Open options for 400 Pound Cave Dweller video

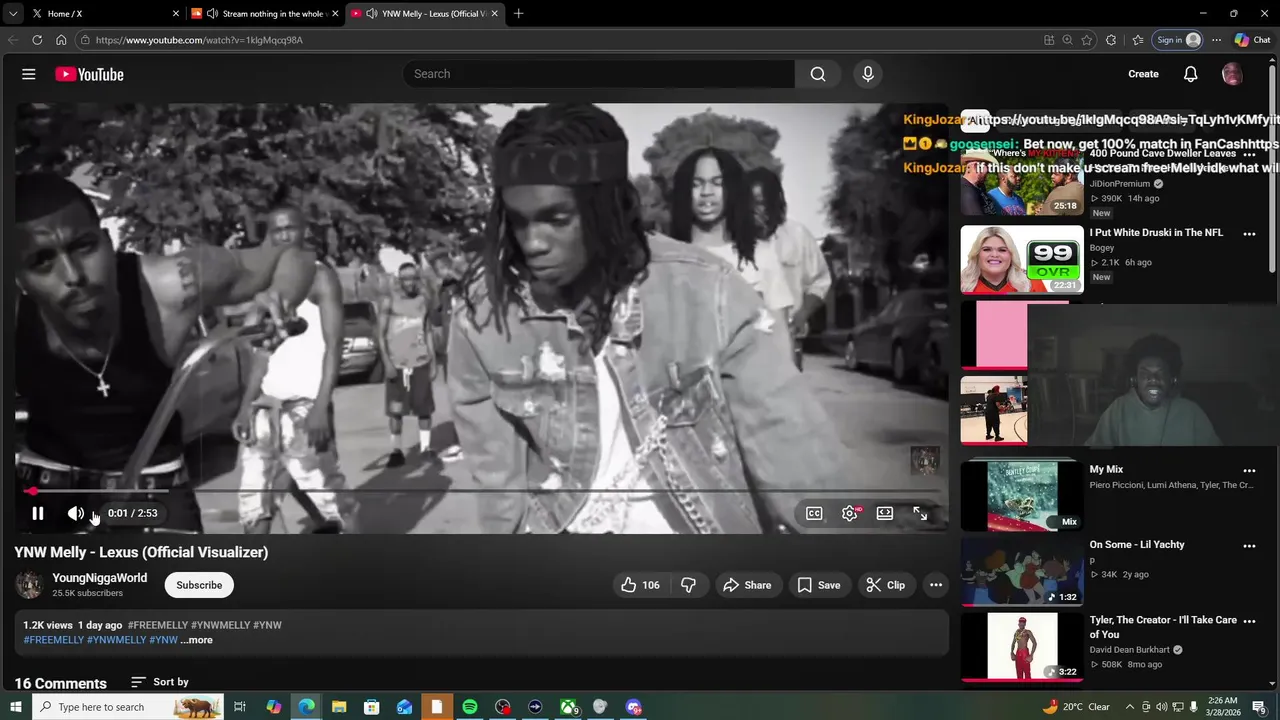click(1249, 155)
